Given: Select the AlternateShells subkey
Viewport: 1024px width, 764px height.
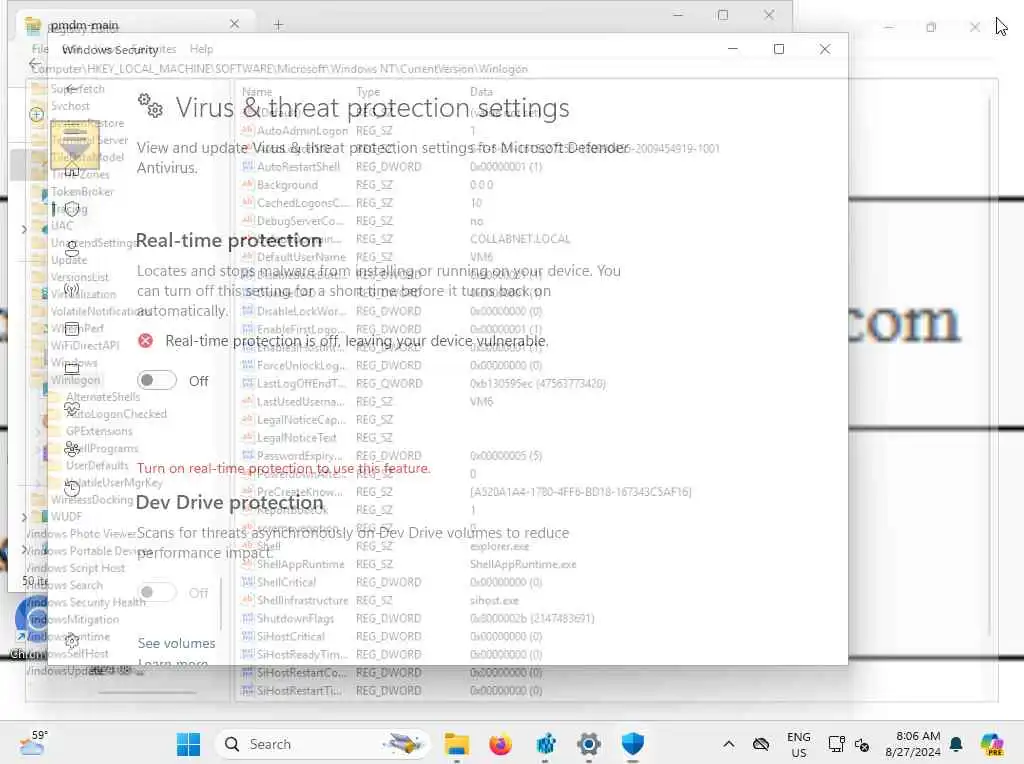Looking at the screenshot, I should [x=103, y=396].
